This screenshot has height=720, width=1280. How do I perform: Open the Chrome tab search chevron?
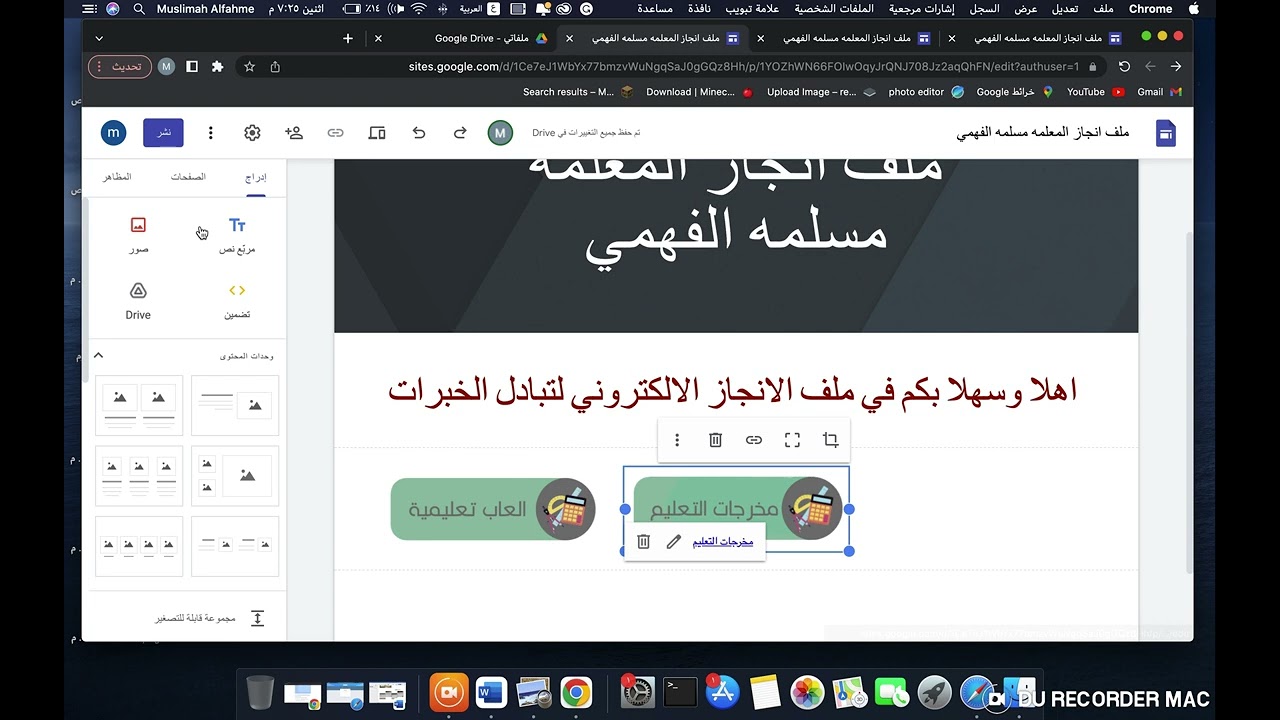[99, 38]
